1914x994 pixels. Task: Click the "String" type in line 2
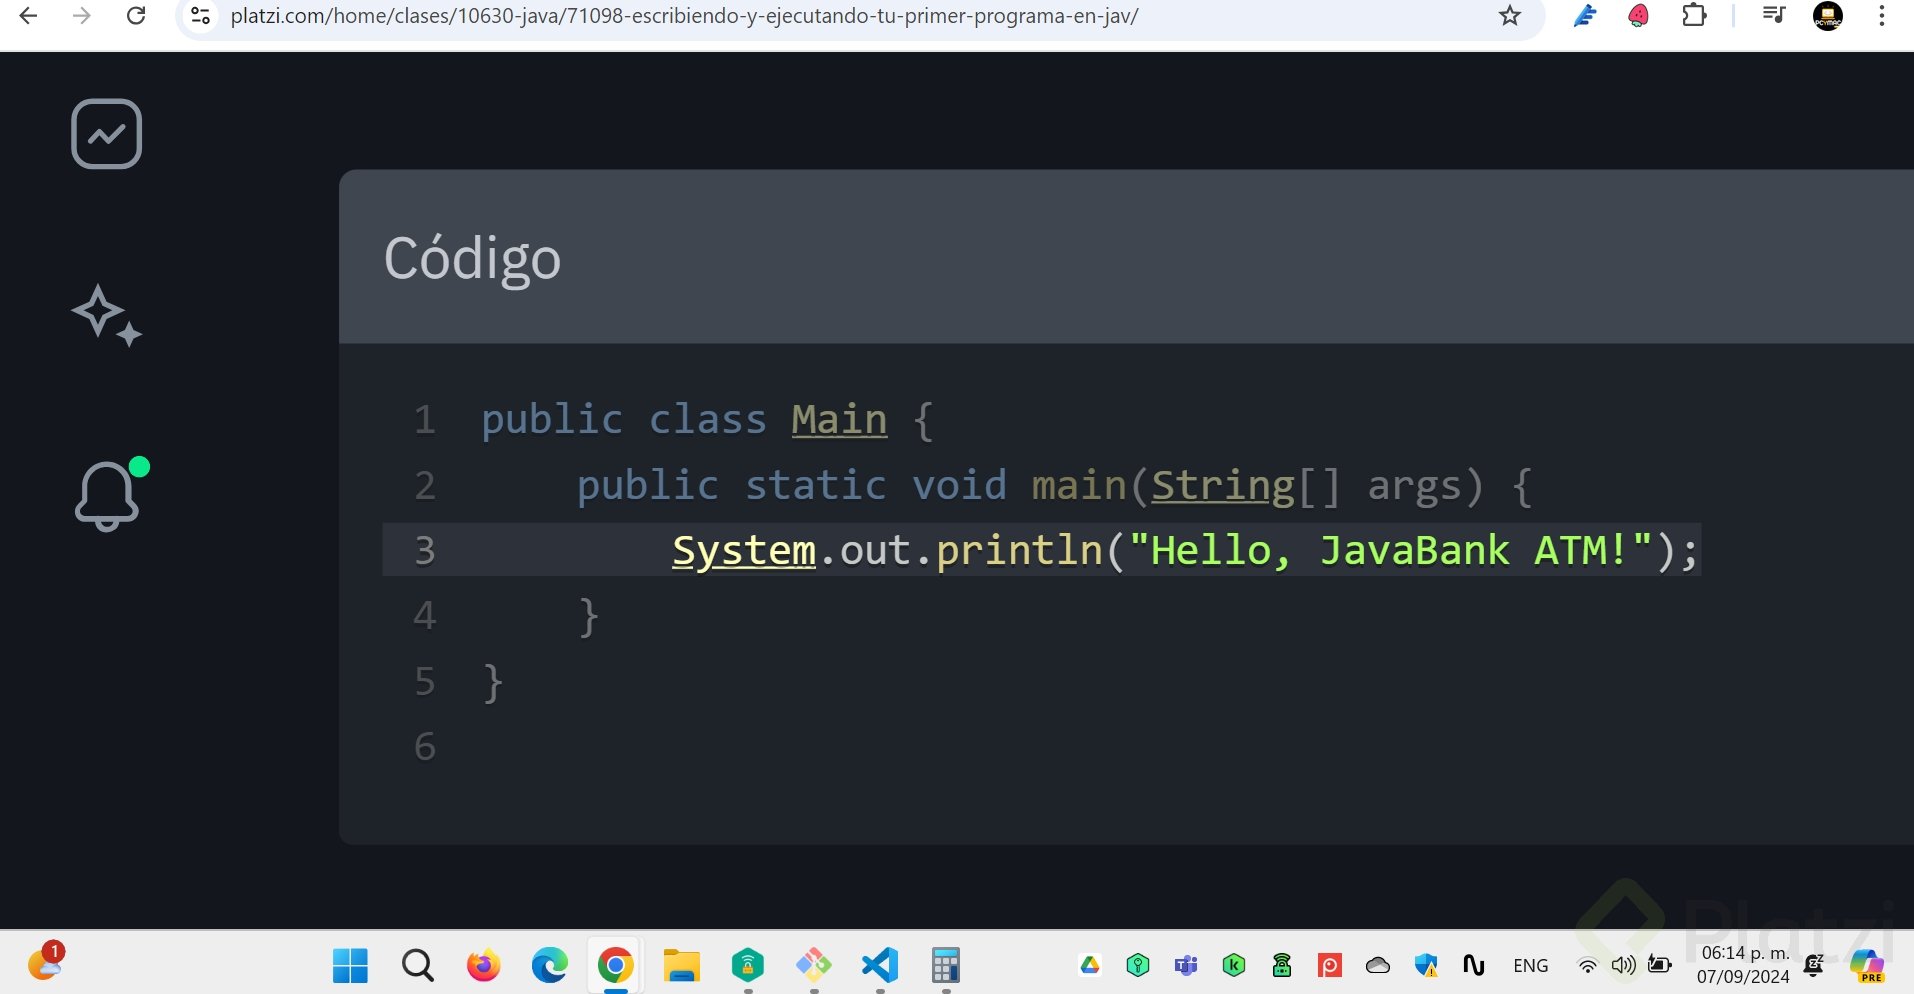tap(1223, 485)
